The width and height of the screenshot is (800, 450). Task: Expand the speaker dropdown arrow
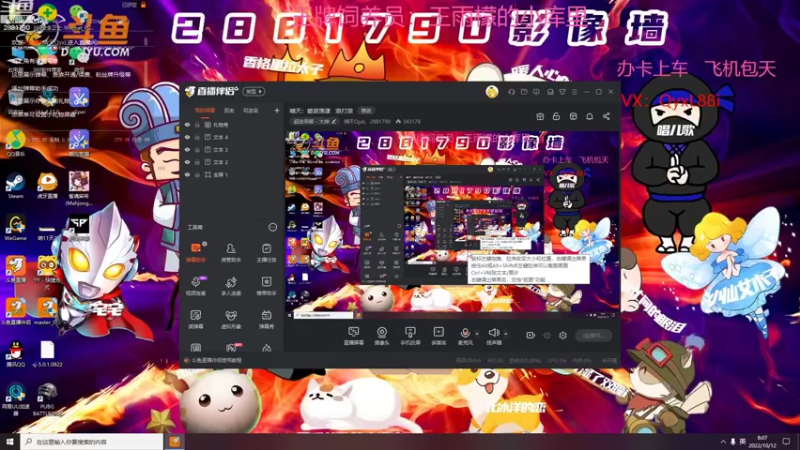coord(506,334)
